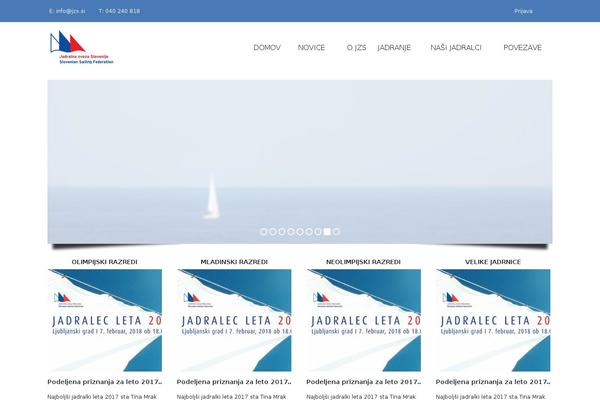600x400 pixels.
Task: Select the third slider pagination dot
Action: click(x=282, y=232)
